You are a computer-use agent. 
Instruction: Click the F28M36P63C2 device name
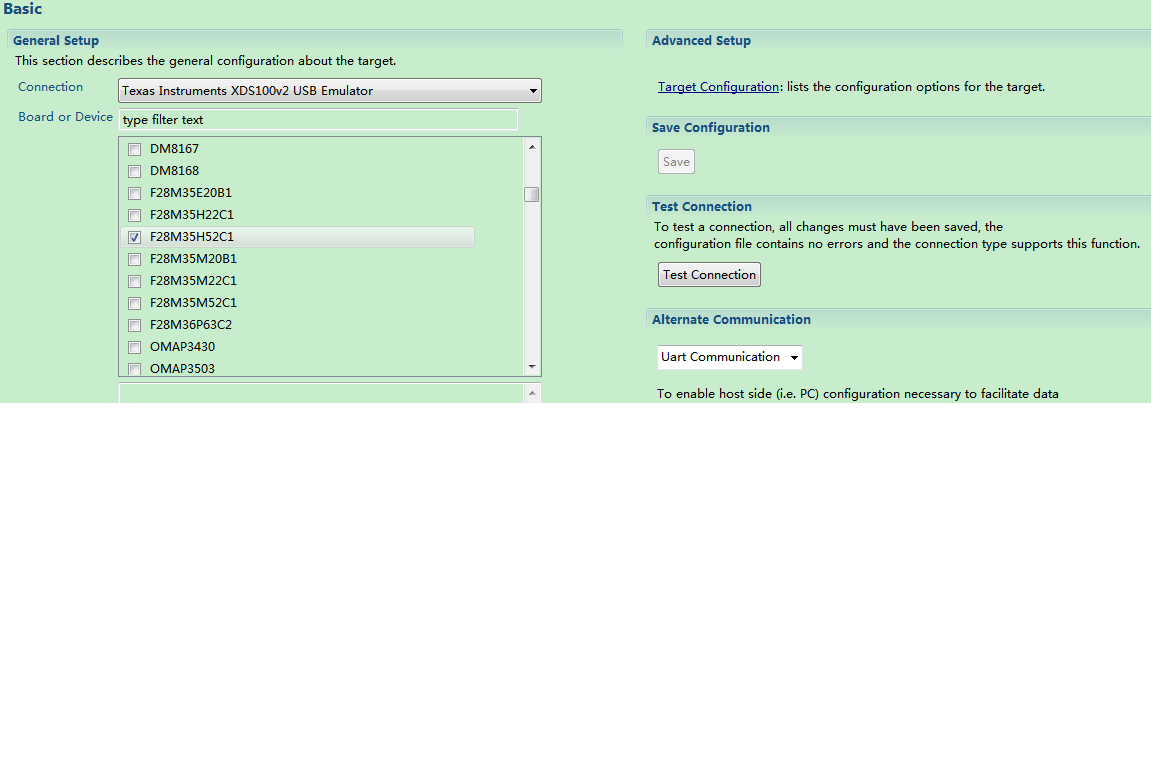[x=191, y=325]
